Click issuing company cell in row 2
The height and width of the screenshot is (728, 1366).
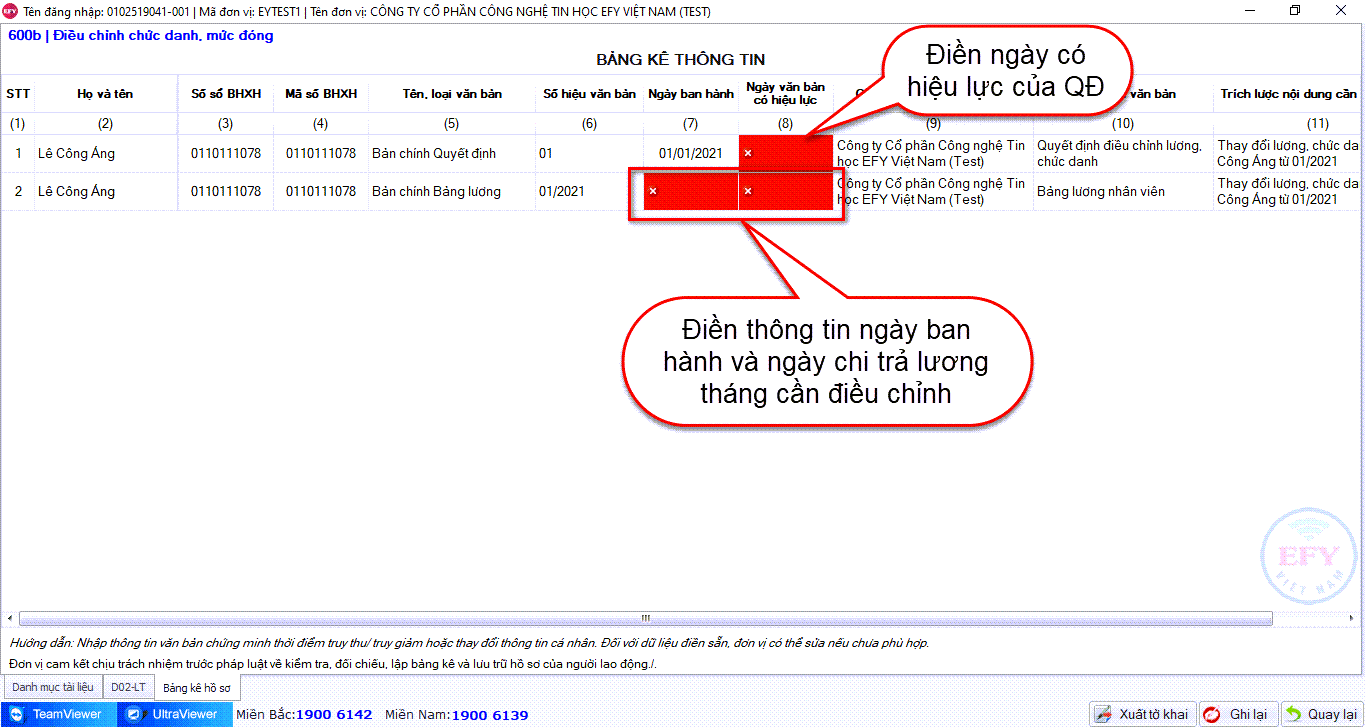pyautogui.click(x=933, y=191)
